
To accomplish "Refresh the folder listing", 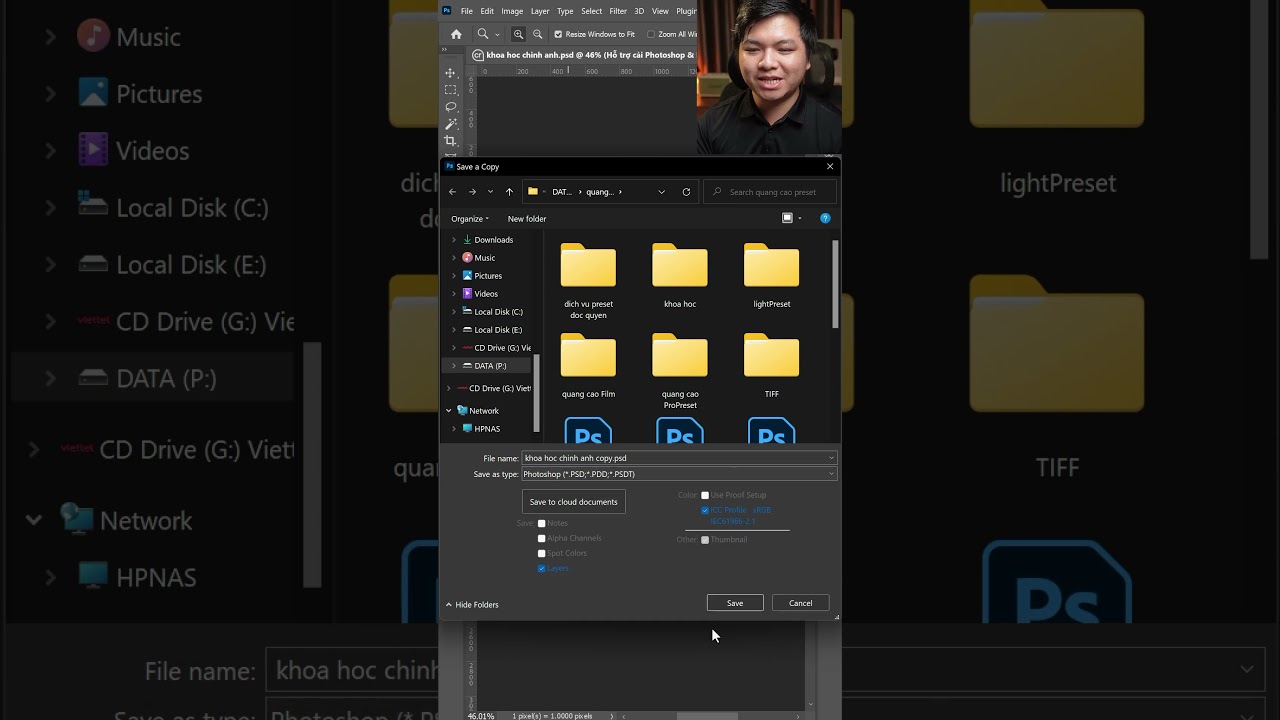I will [x=686, y=192].
